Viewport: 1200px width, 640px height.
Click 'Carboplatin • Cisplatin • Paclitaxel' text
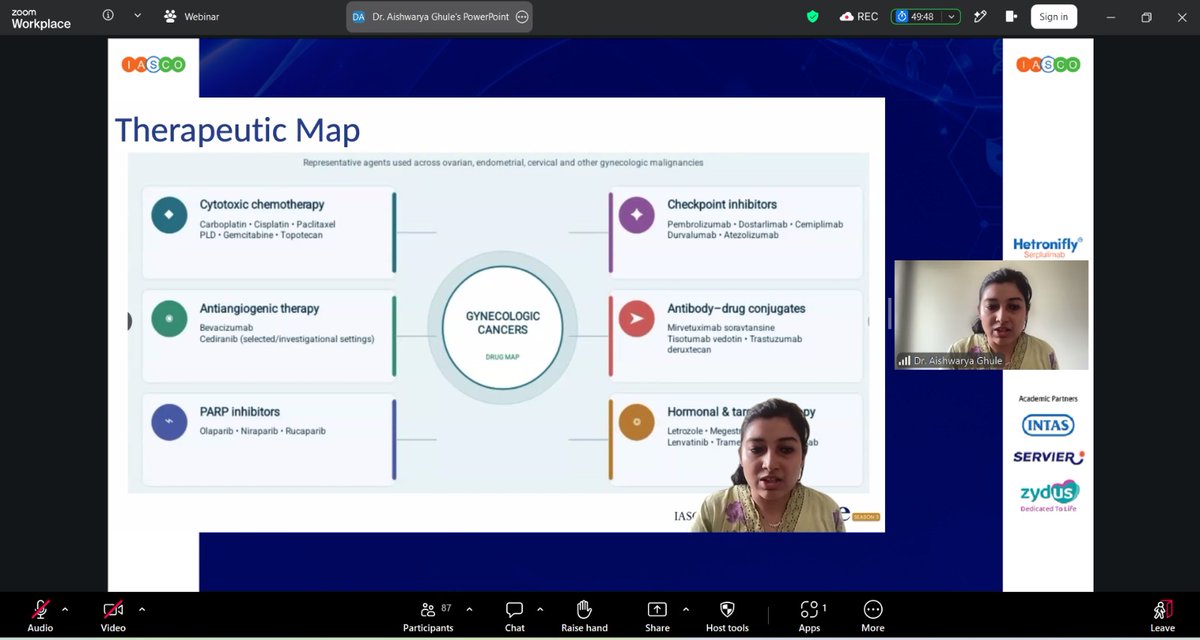(x=267, y=224)
